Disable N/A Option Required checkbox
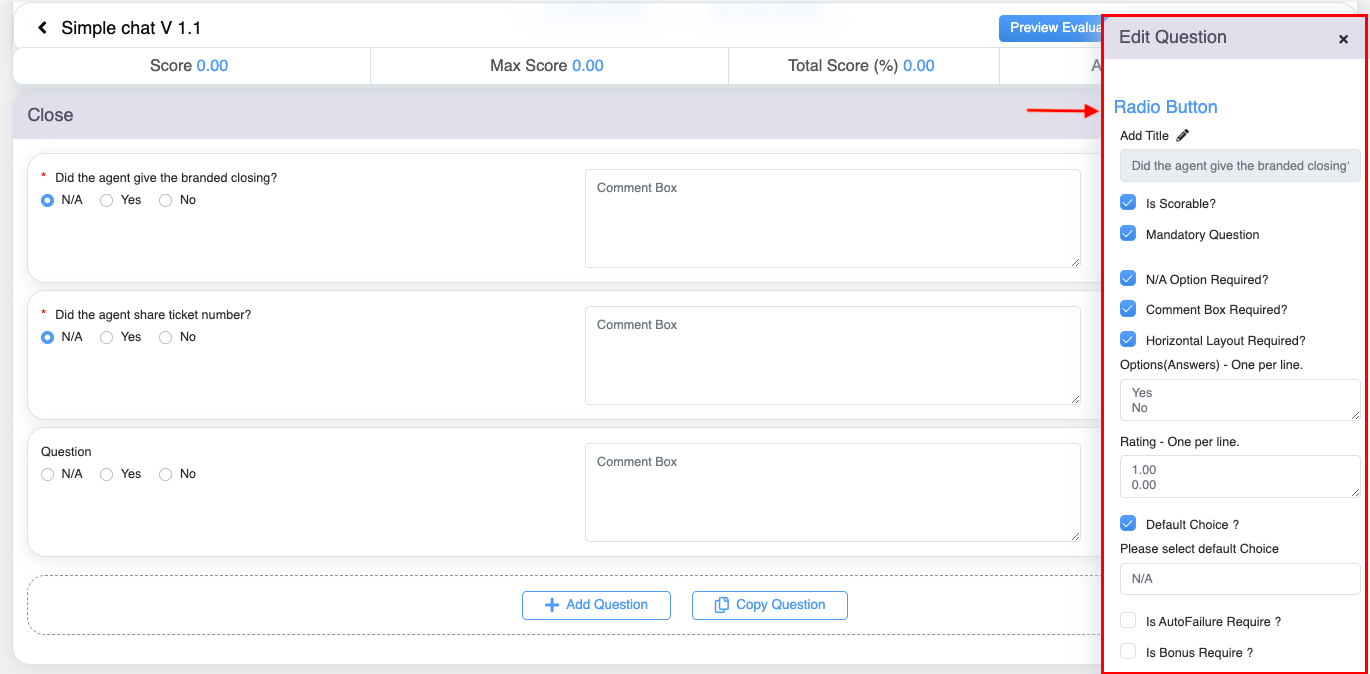This screenshot has width=1370, height=674. pos(1128,279)
